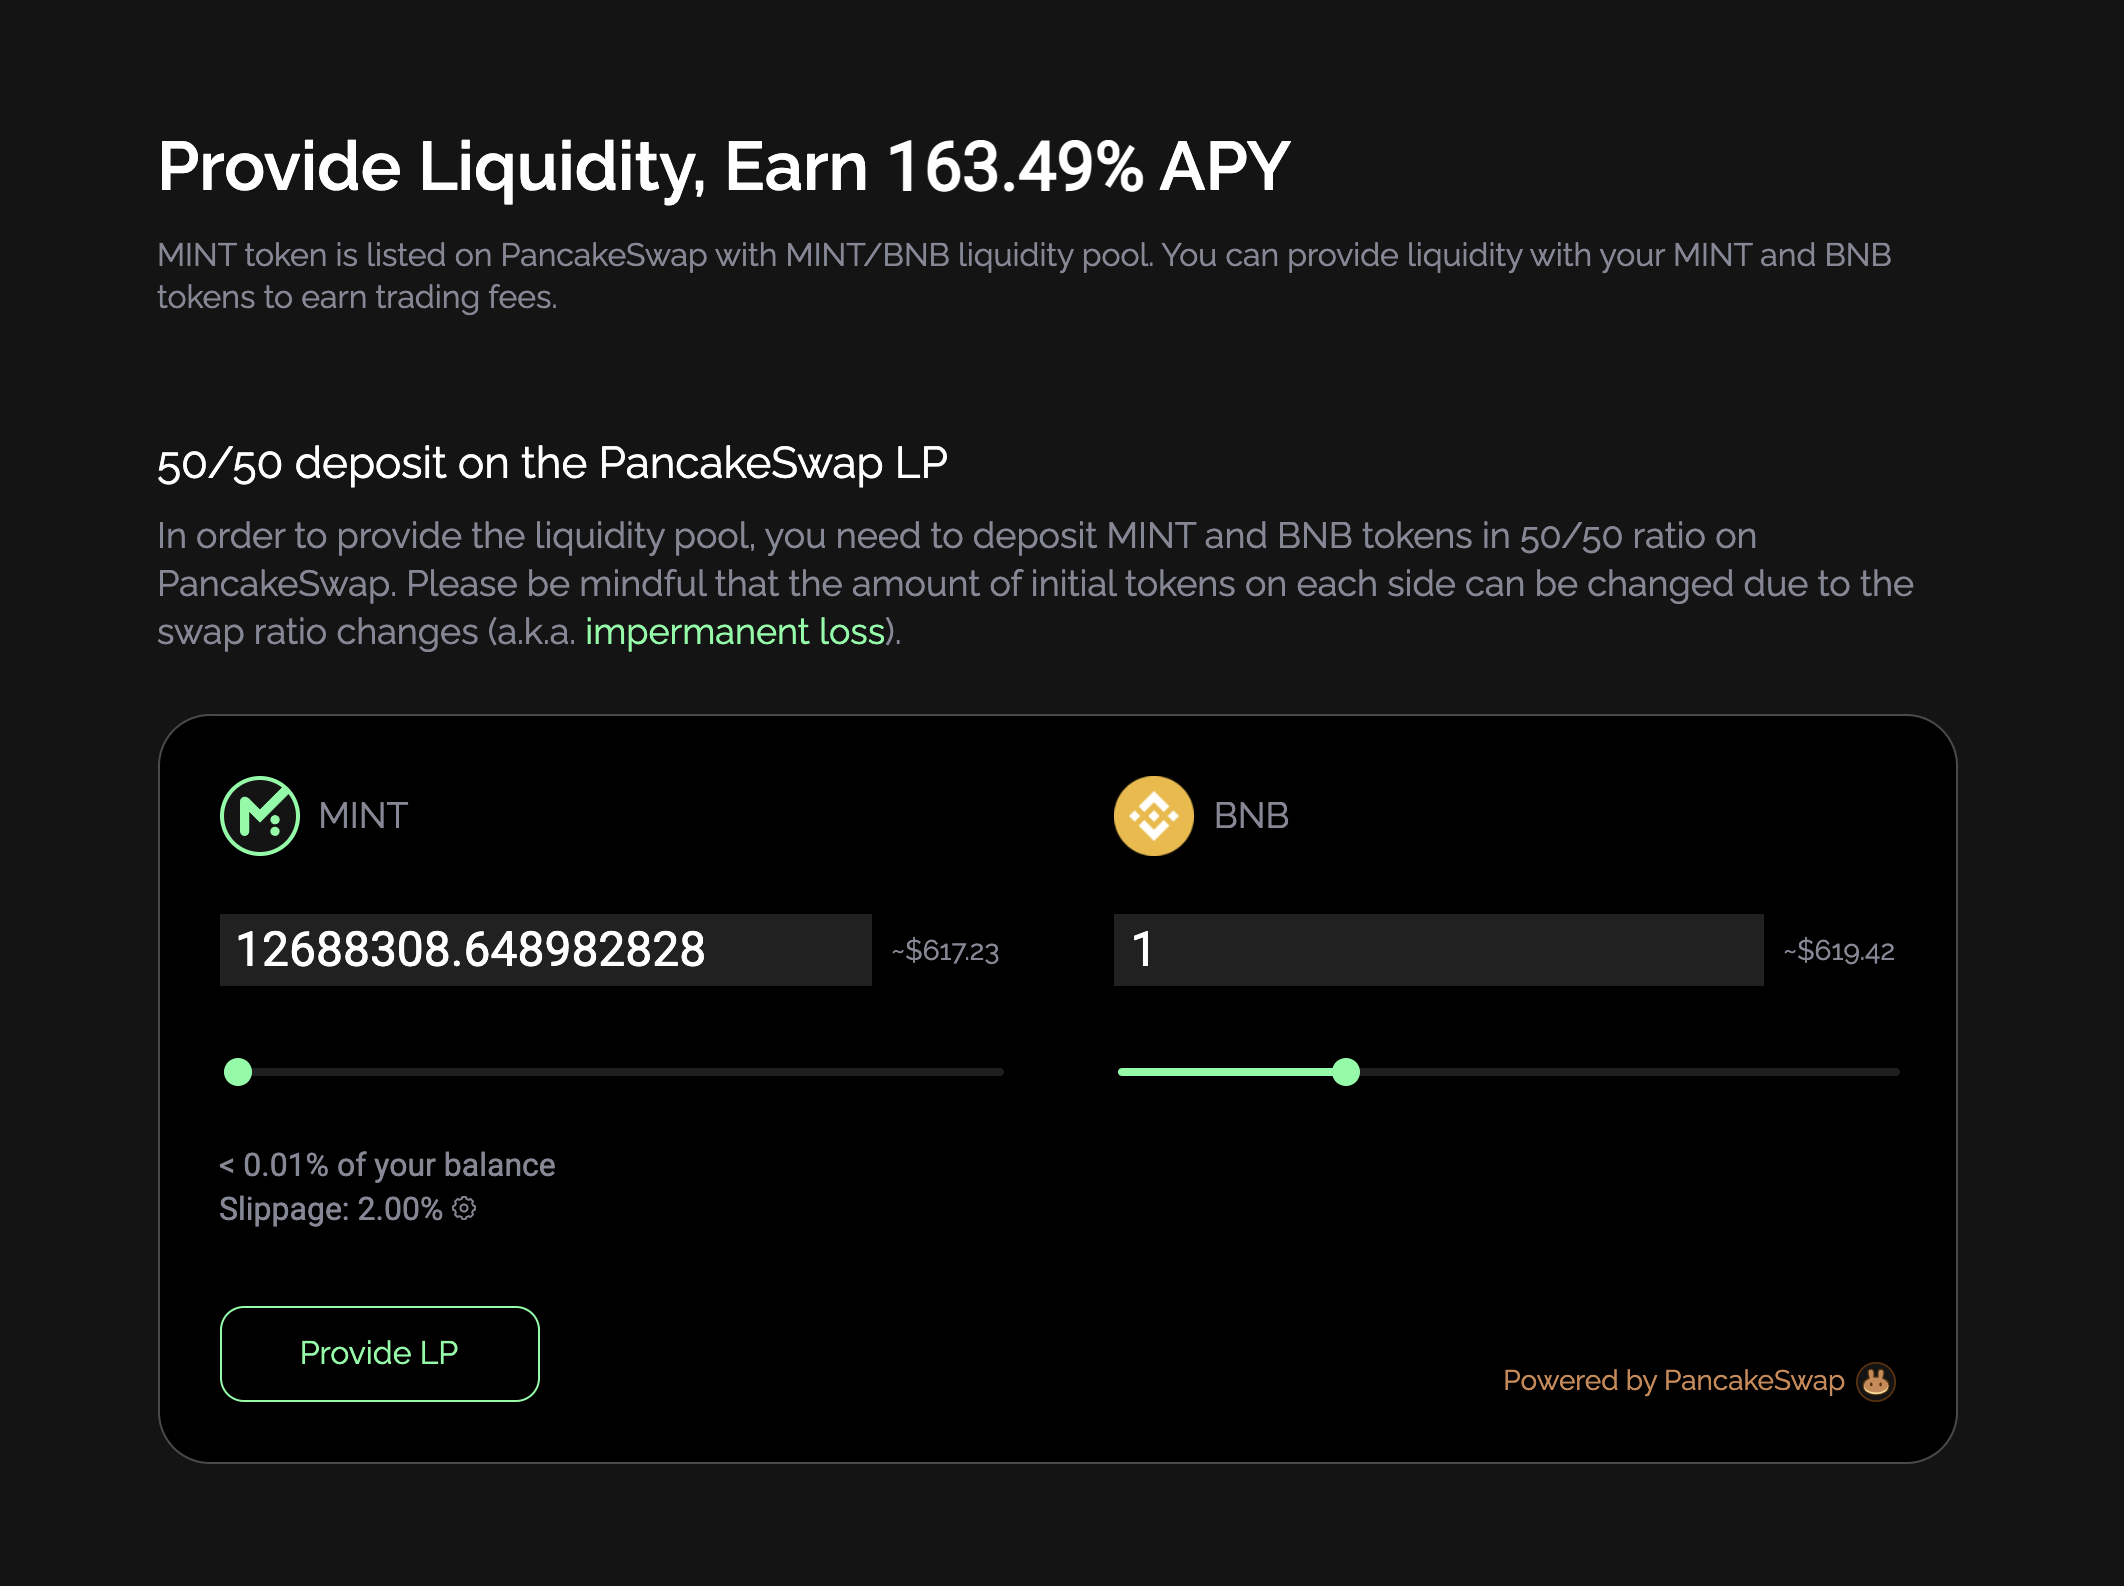2124x1586 pixels.
Task: Click the PancakeSwap bunny icon
Action: pos(1876,1381)
